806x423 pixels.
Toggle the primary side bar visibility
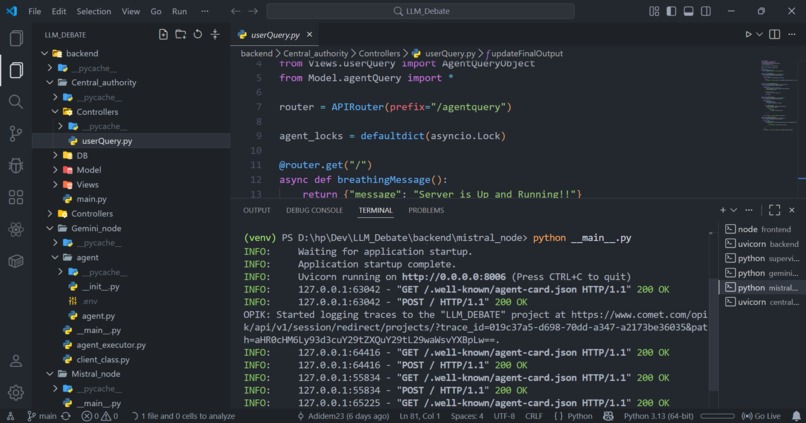tap(671, 11)
